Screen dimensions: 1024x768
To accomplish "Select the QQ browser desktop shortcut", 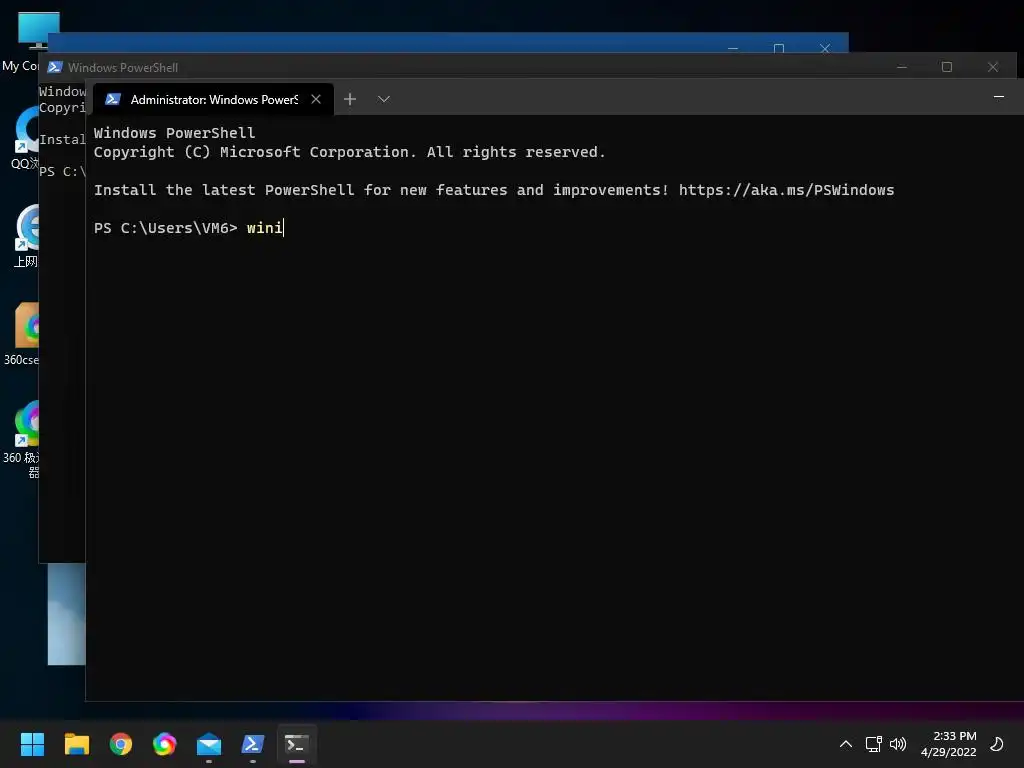I will pos(25,137).
